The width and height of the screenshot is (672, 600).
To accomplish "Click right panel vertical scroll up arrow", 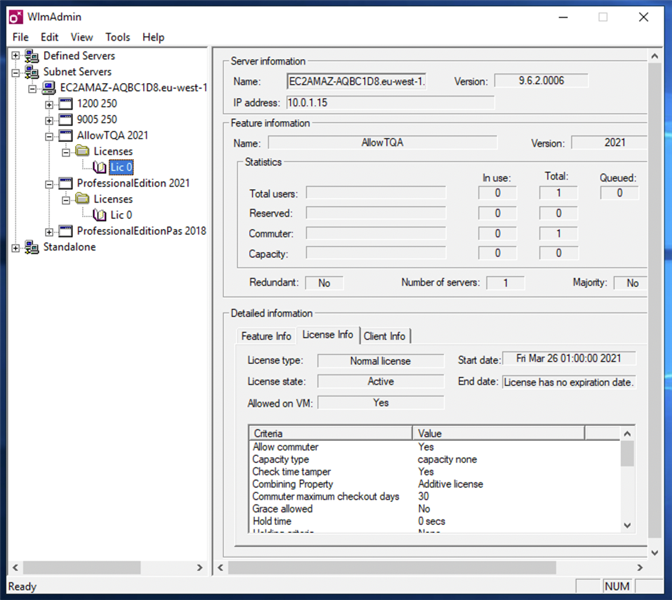I will [x=654, y=56].
